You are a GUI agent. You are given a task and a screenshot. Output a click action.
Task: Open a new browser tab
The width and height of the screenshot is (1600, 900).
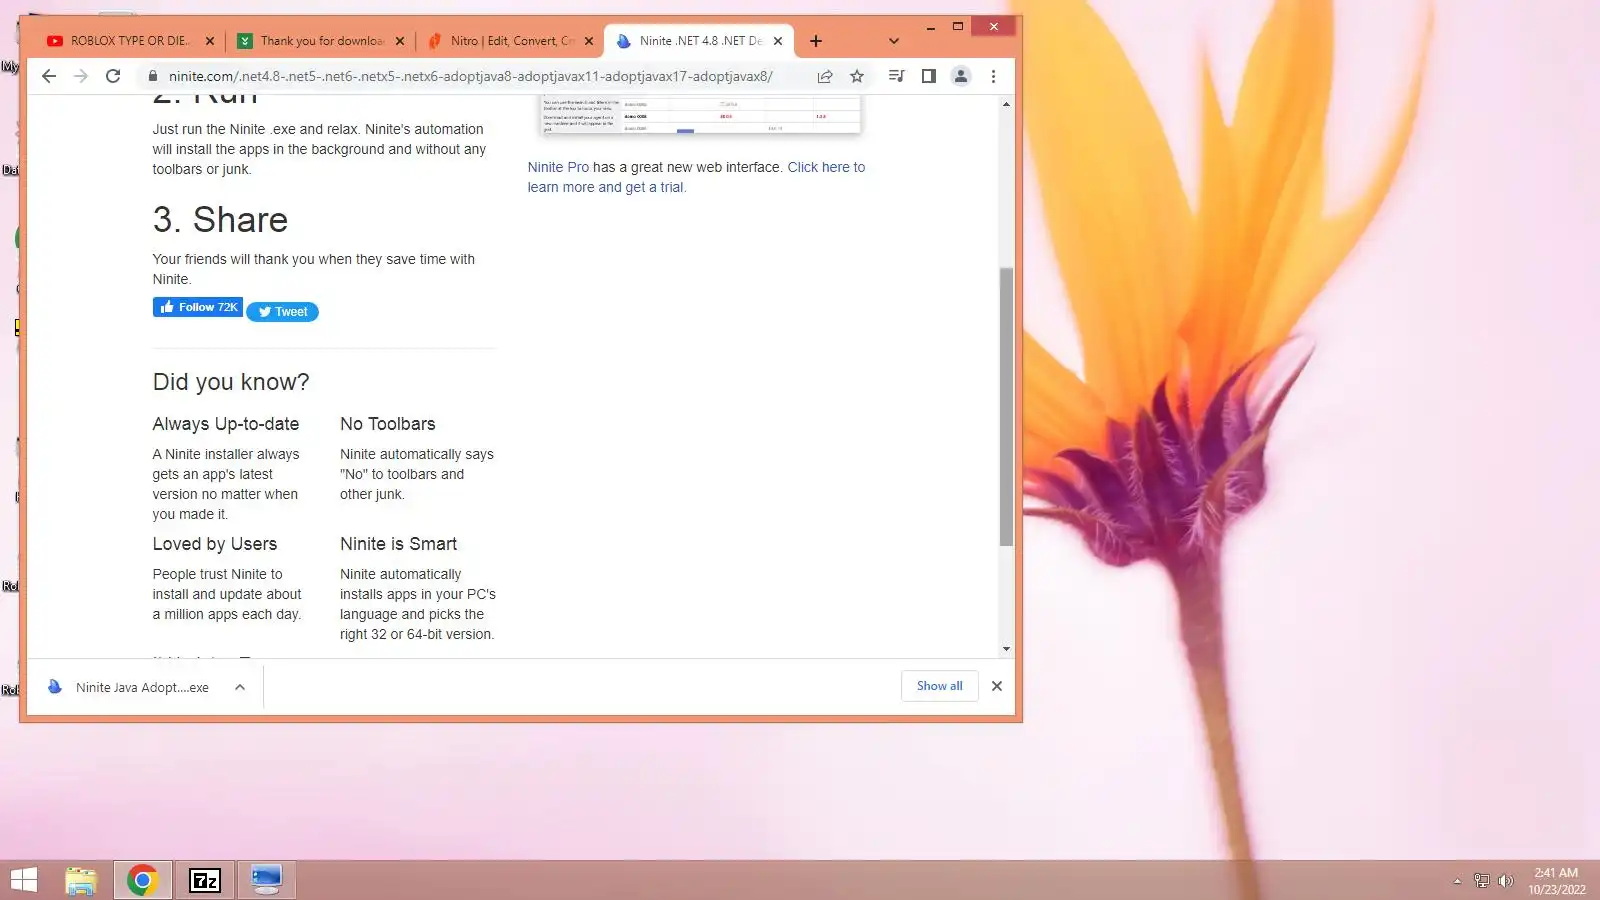point(816,41)
